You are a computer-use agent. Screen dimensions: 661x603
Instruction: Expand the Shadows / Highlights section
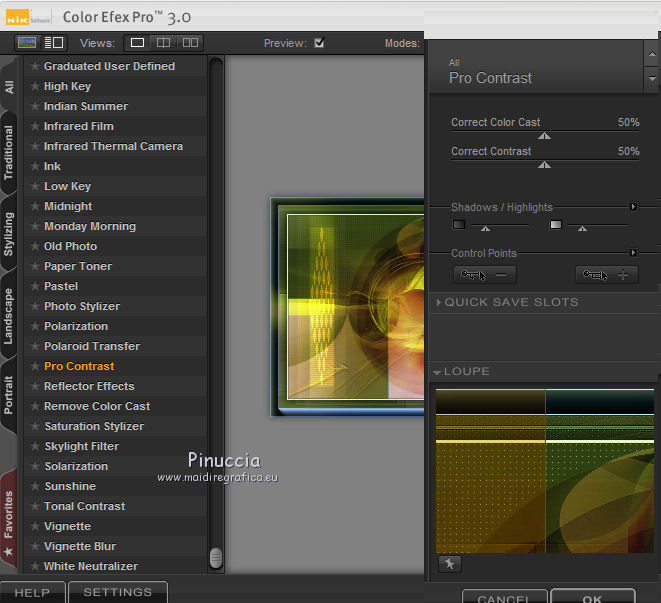coord(633,207)
